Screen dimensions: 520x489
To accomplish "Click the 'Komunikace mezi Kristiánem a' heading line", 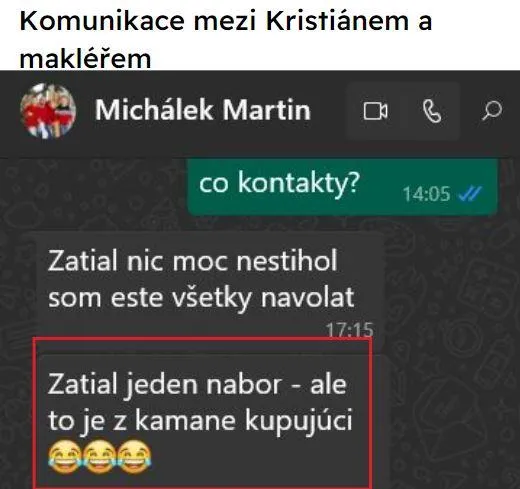I will 226,21.
